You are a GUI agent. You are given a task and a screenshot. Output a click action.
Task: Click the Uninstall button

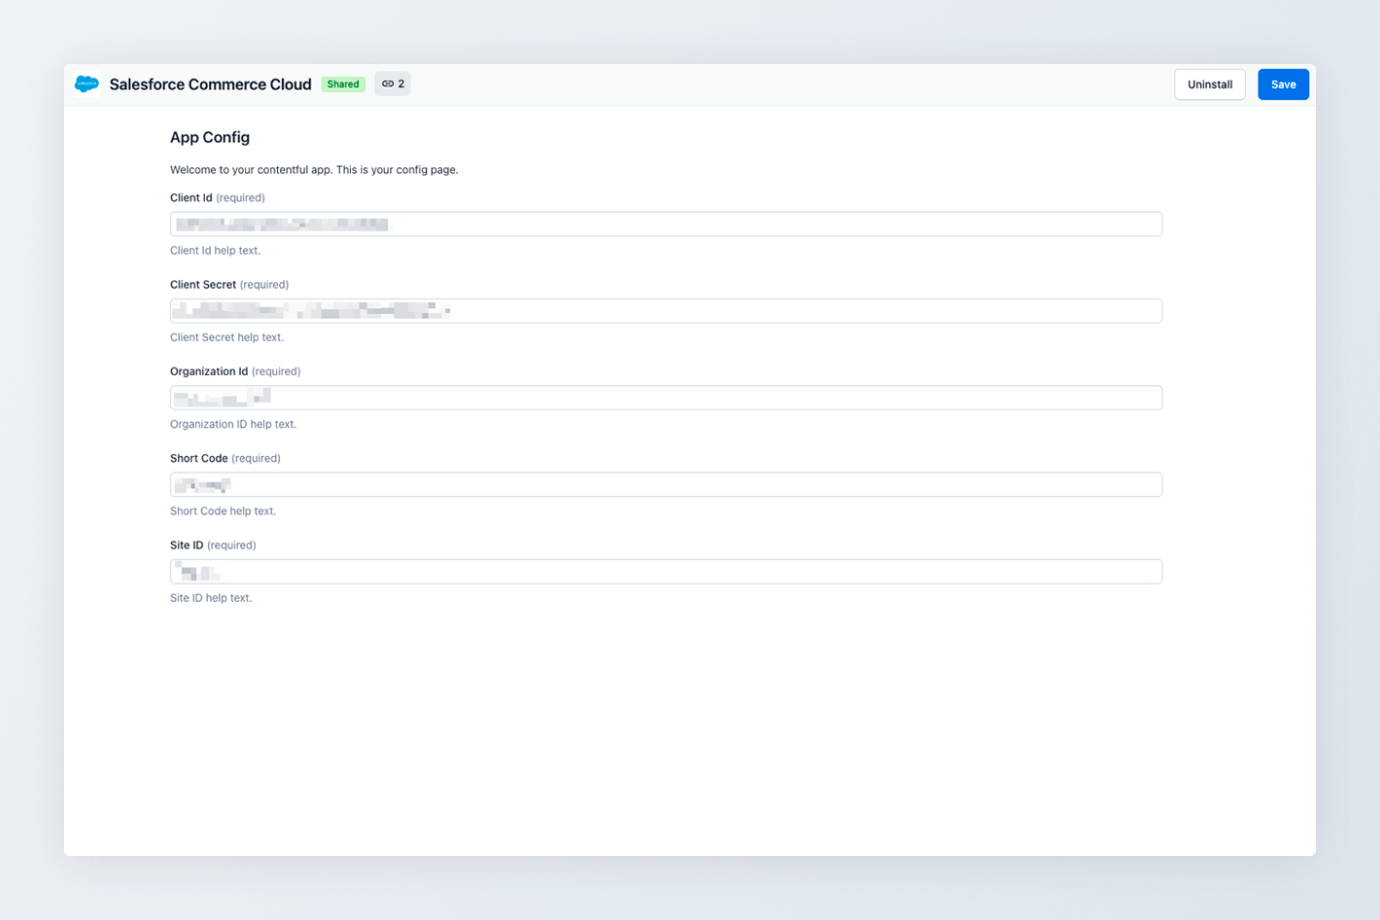1209,84
